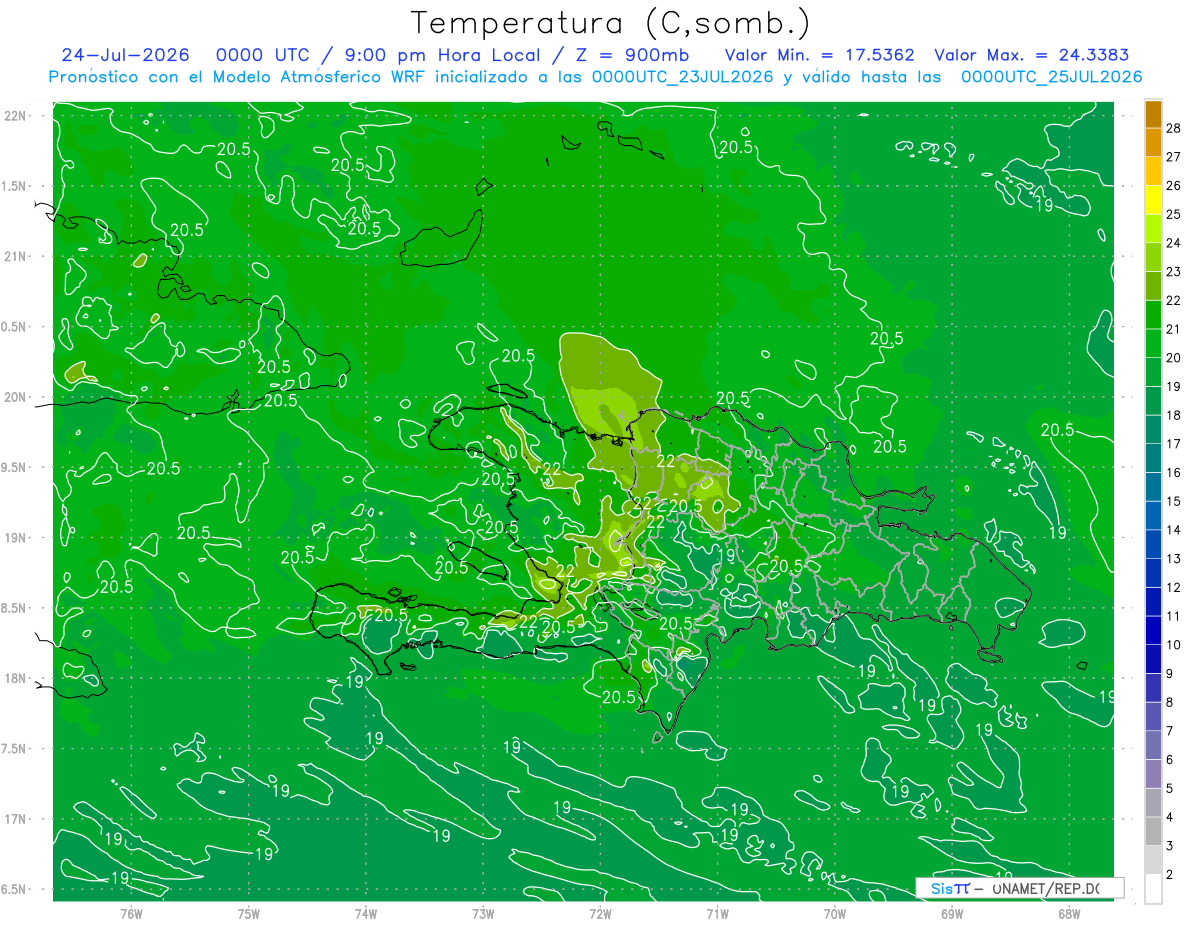Click the "73W" longitude axis label
Screen dimensions: 1200x927
[483, 914]
